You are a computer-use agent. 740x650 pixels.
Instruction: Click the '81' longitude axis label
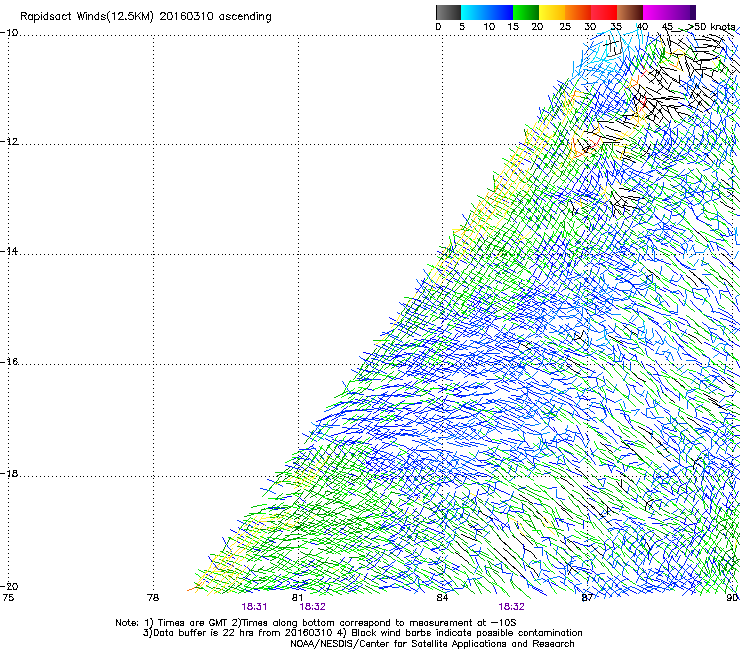pos(297,598)
